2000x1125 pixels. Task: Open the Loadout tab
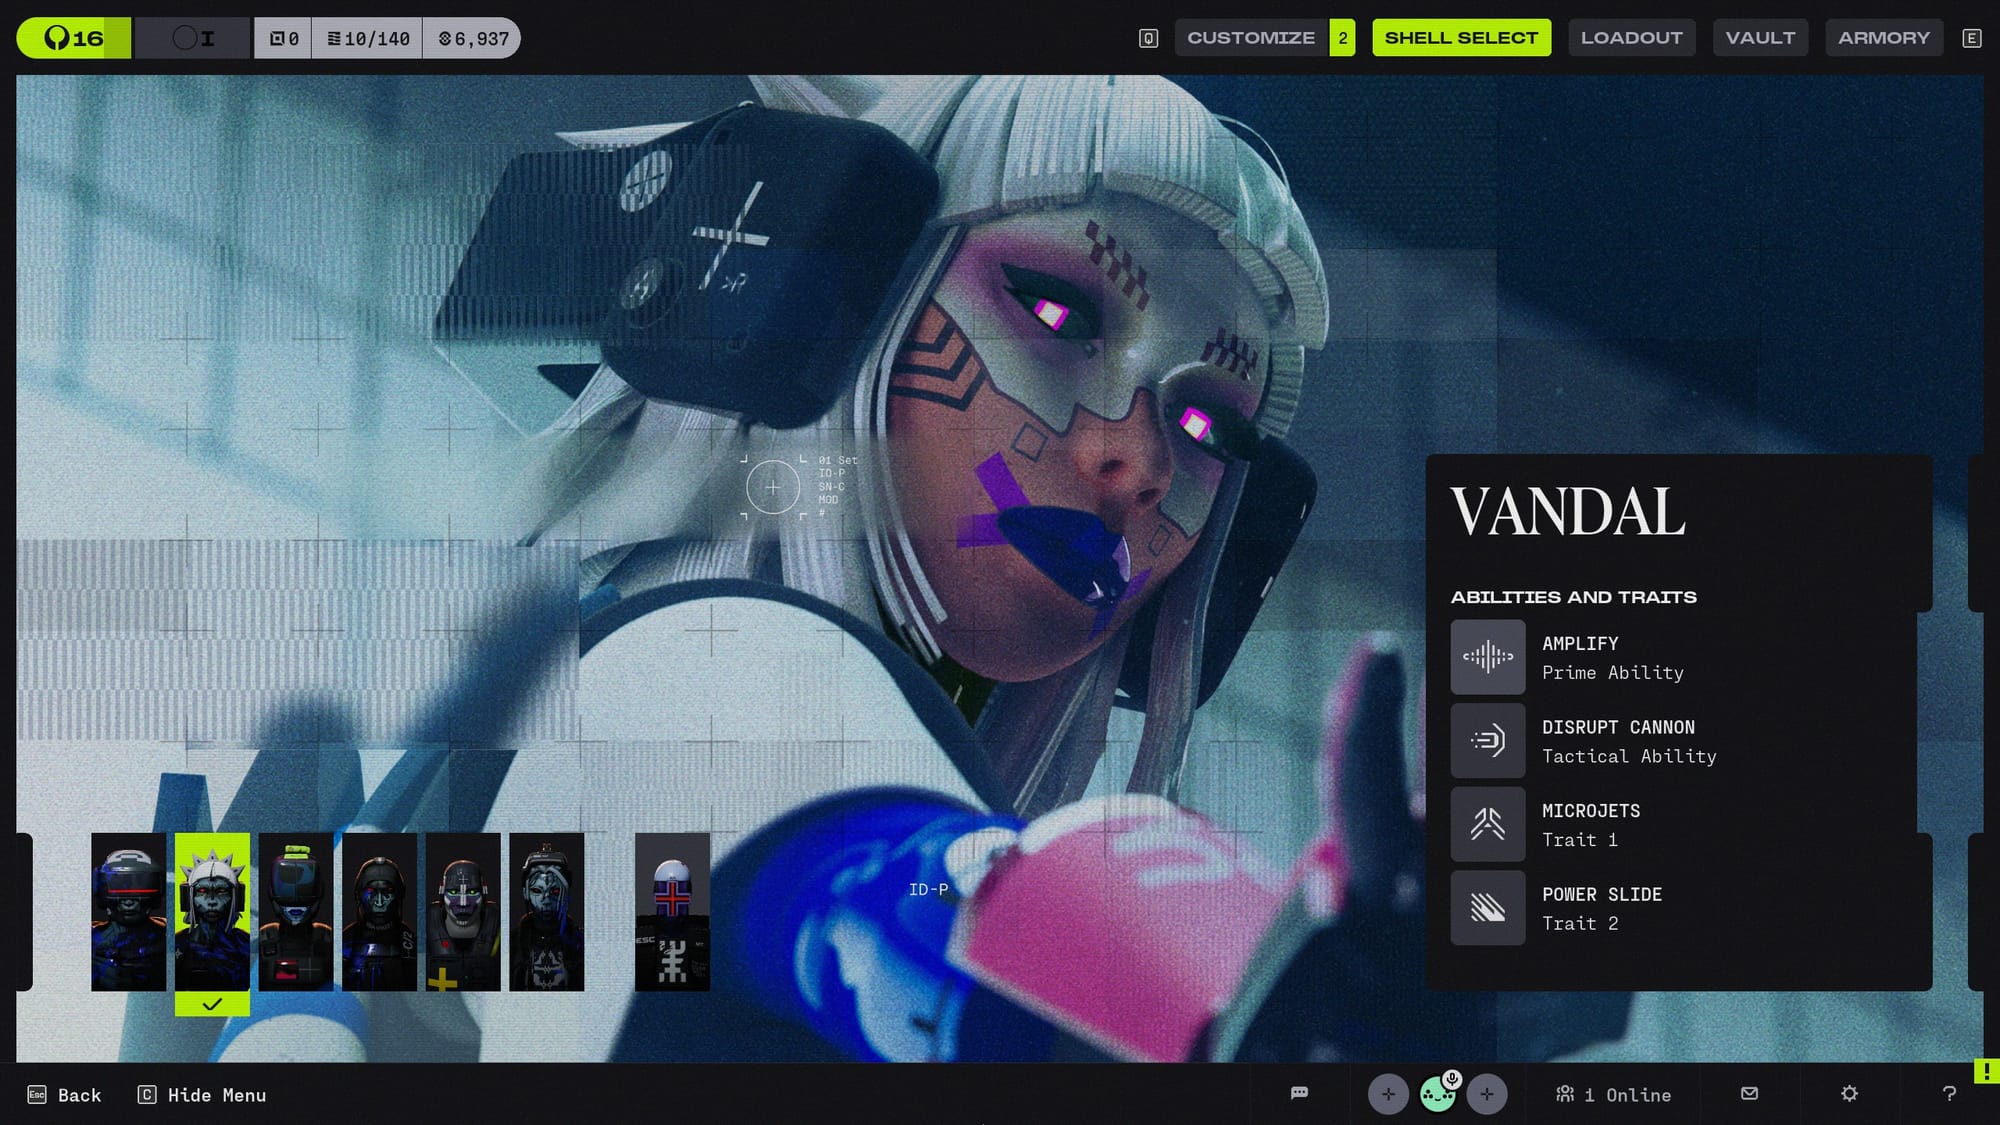(x=1631, y=38)
